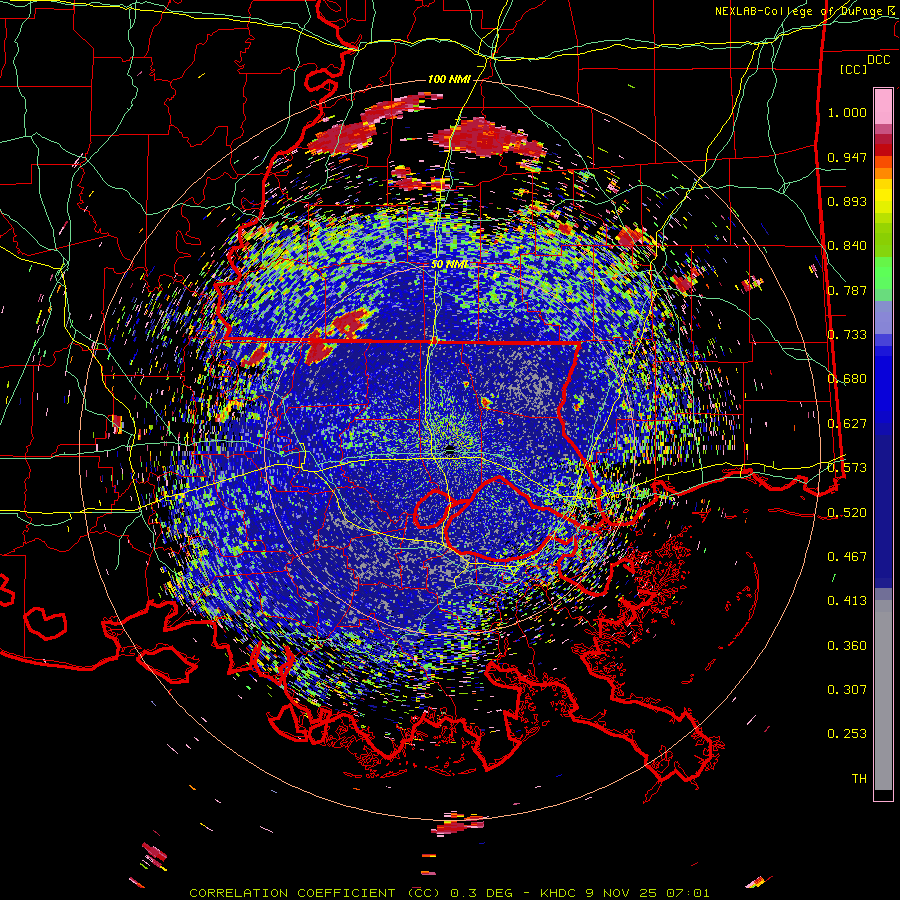Select the 0.360 scale value
This screenshot has height=900, width=900.
[847, 646]
